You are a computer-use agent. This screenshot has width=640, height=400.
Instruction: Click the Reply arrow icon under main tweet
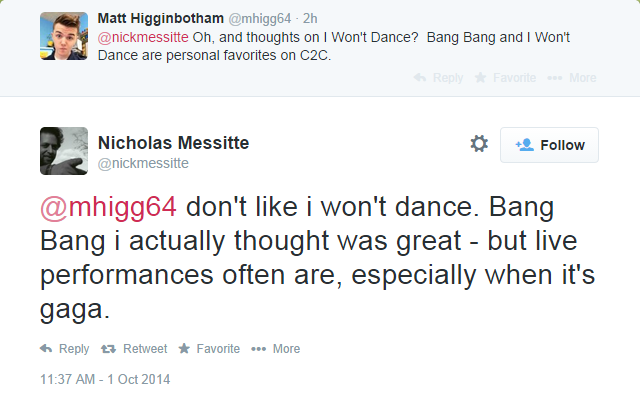tap(45, 349)
